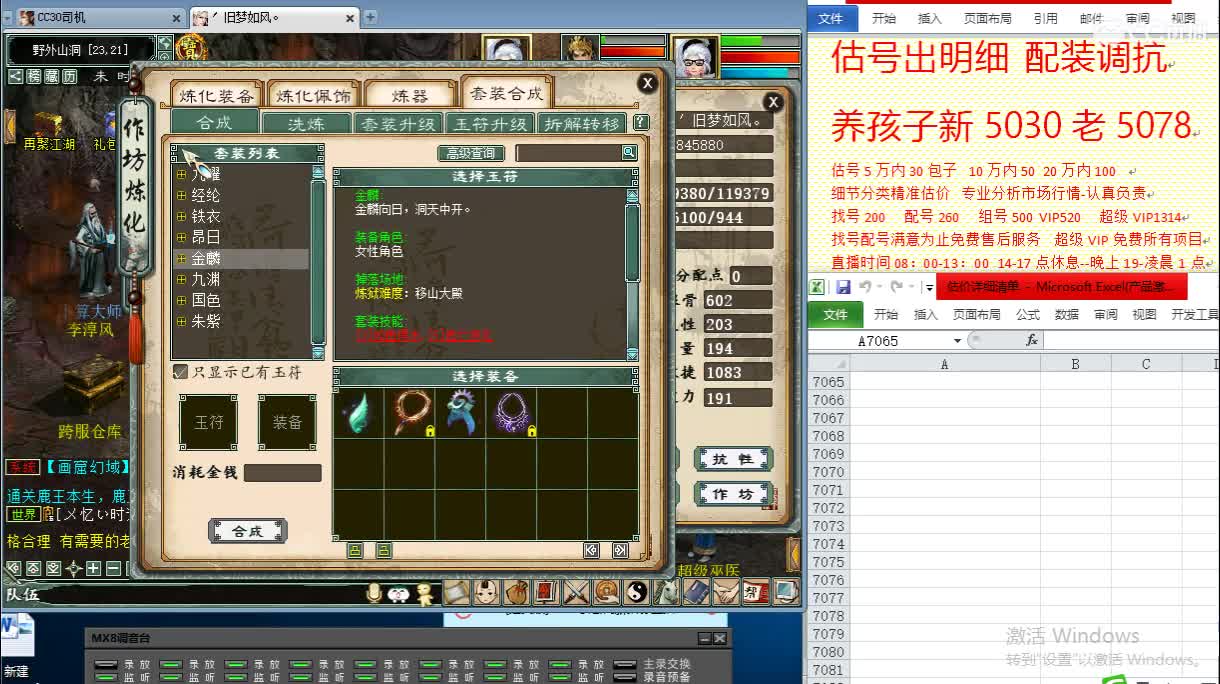This screenshot has width=1220, height=684.
Task: Open the question mark help icon
Action: click(641, 123)
